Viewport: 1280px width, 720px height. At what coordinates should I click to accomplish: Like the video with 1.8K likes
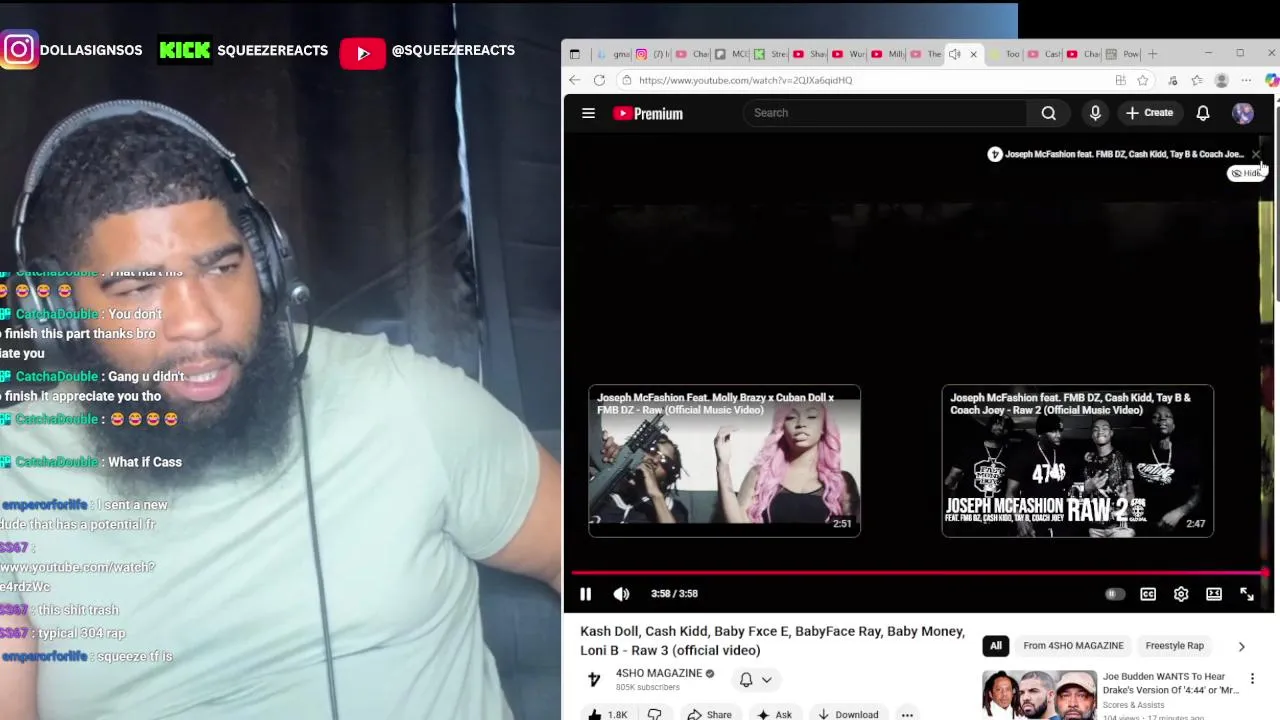point(608,714)
